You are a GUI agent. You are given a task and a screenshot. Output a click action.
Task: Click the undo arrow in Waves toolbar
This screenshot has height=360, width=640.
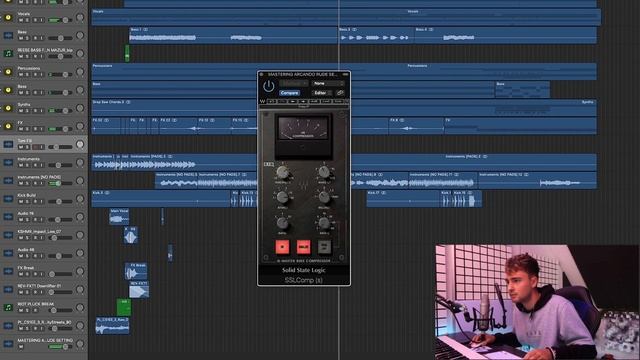point(272,101)
